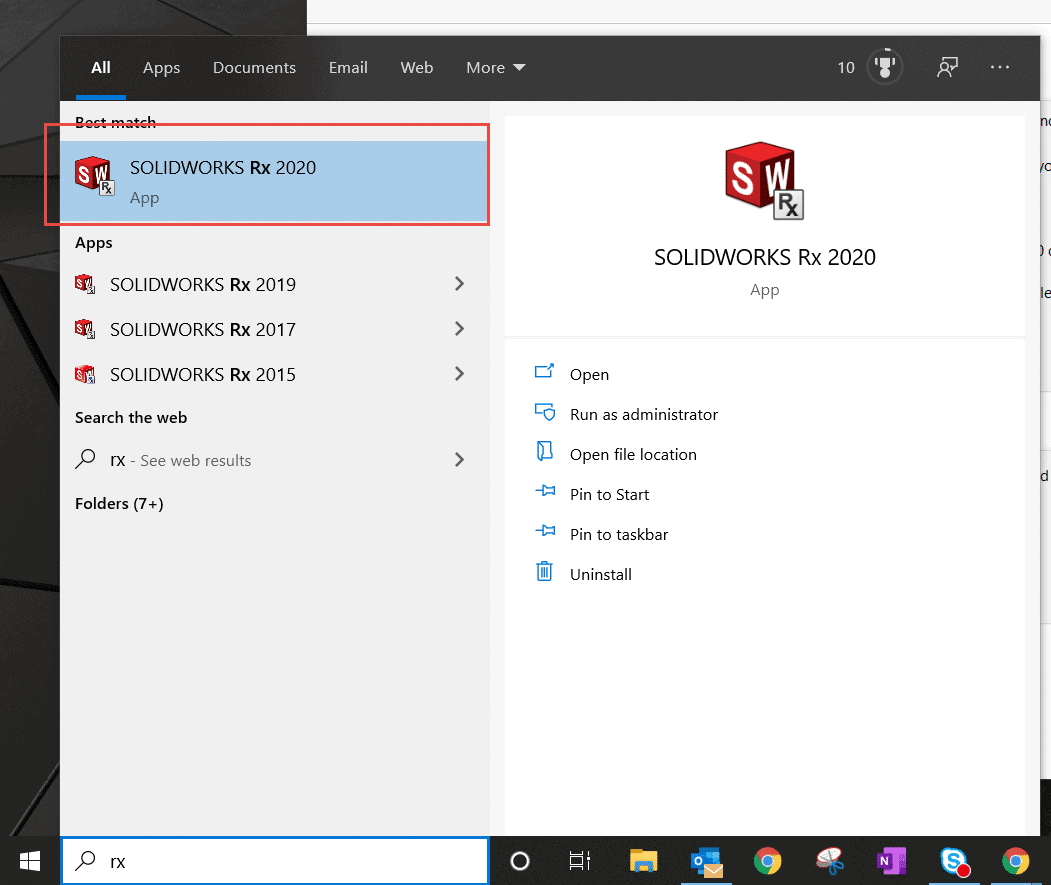Open Task View from the taskbar
The image size is (1051, 885).
coord(580,861)
